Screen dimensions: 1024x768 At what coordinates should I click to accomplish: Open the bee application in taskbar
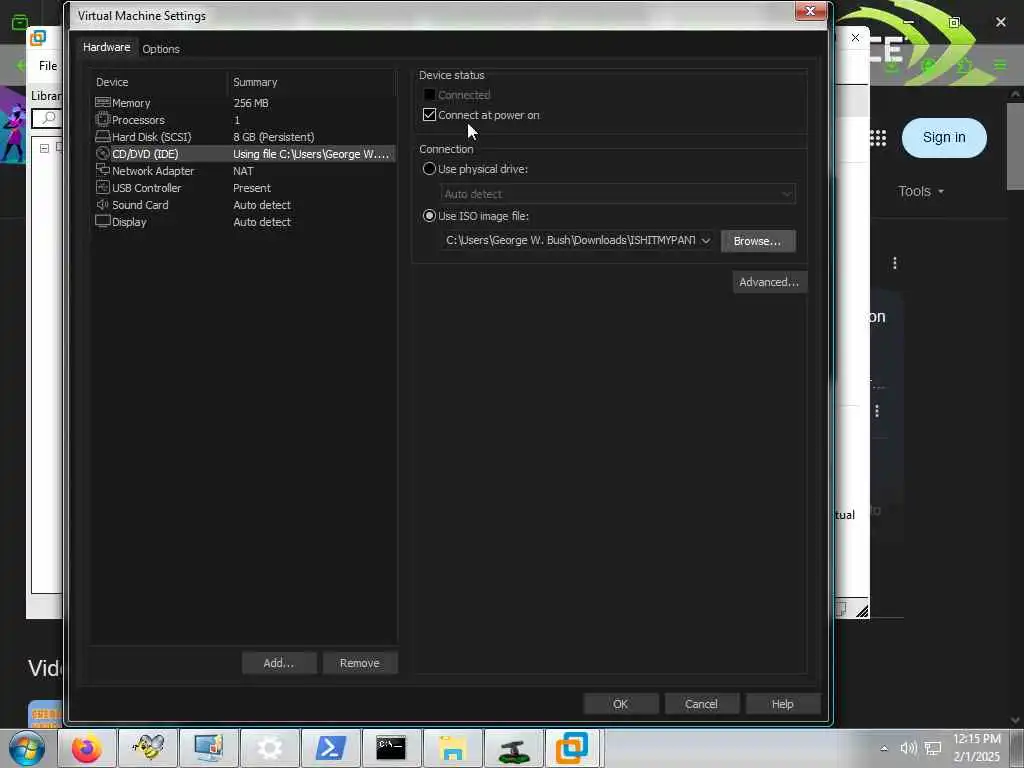coord(148,748)
